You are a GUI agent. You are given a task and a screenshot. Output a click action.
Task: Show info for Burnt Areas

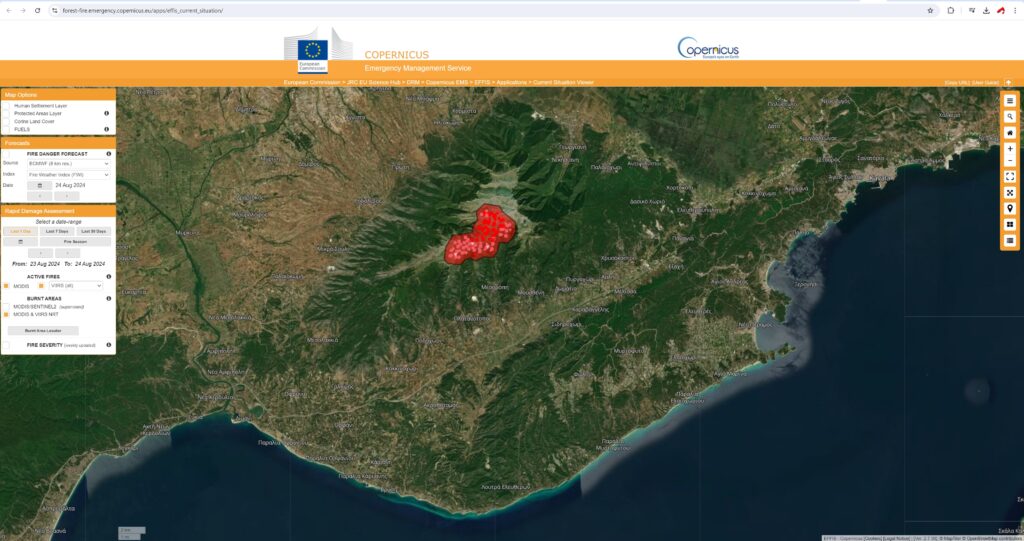click(x=108, y=299)
